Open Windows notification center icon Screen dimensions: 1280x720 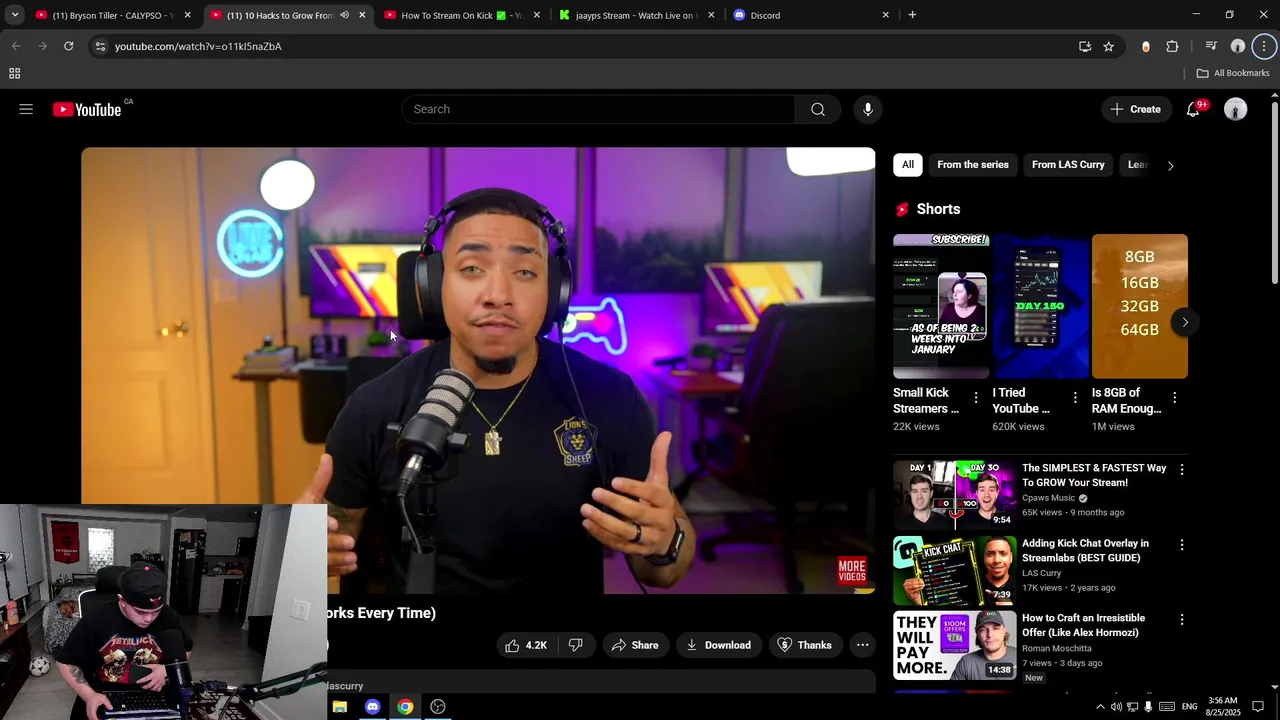[x=1258, y=707]
